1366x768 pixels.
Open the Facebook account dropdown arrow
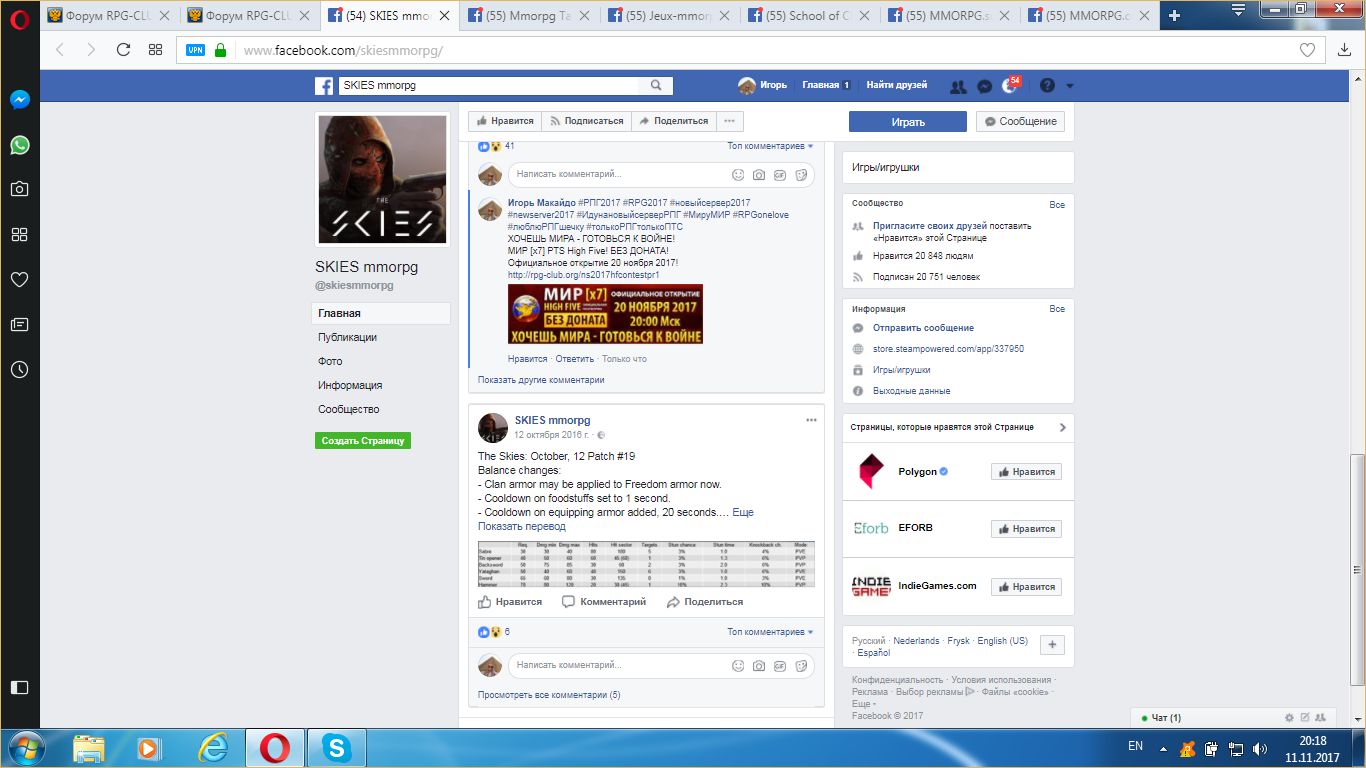click(x=1070, y=86)
